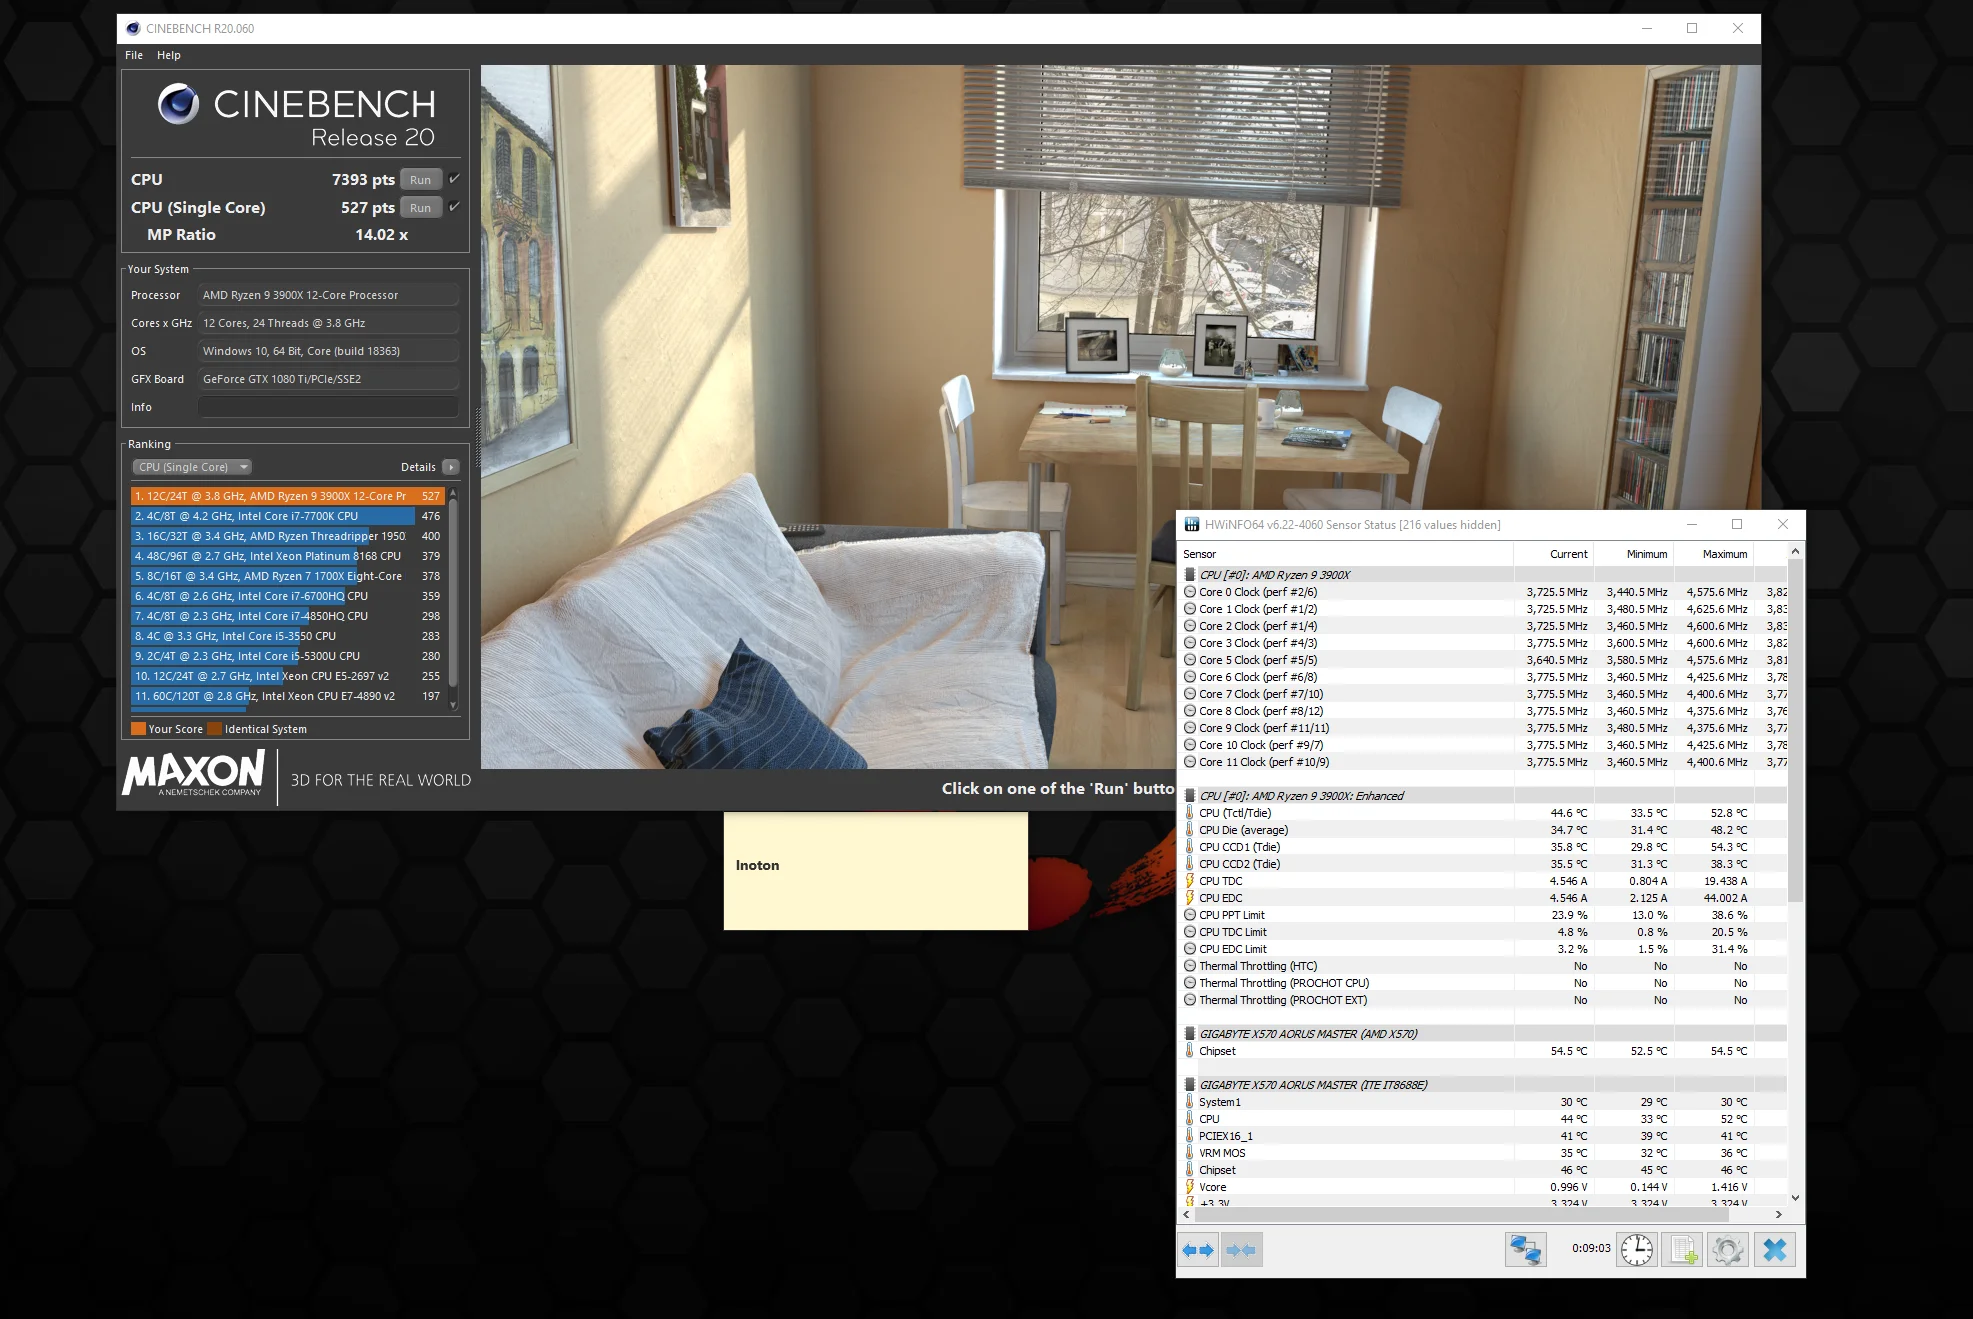The width and height of the screenshot is (1973, 1319).
Task: Click the CPU TDC lightning icon
Action: coord(1189,881)
